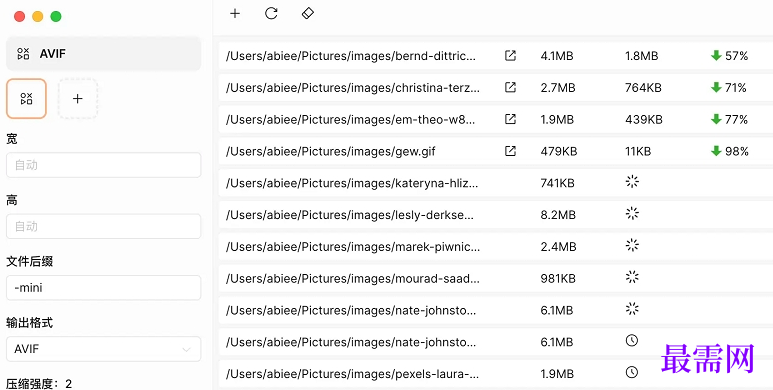Click the 宽 width input field

[104, 165]
